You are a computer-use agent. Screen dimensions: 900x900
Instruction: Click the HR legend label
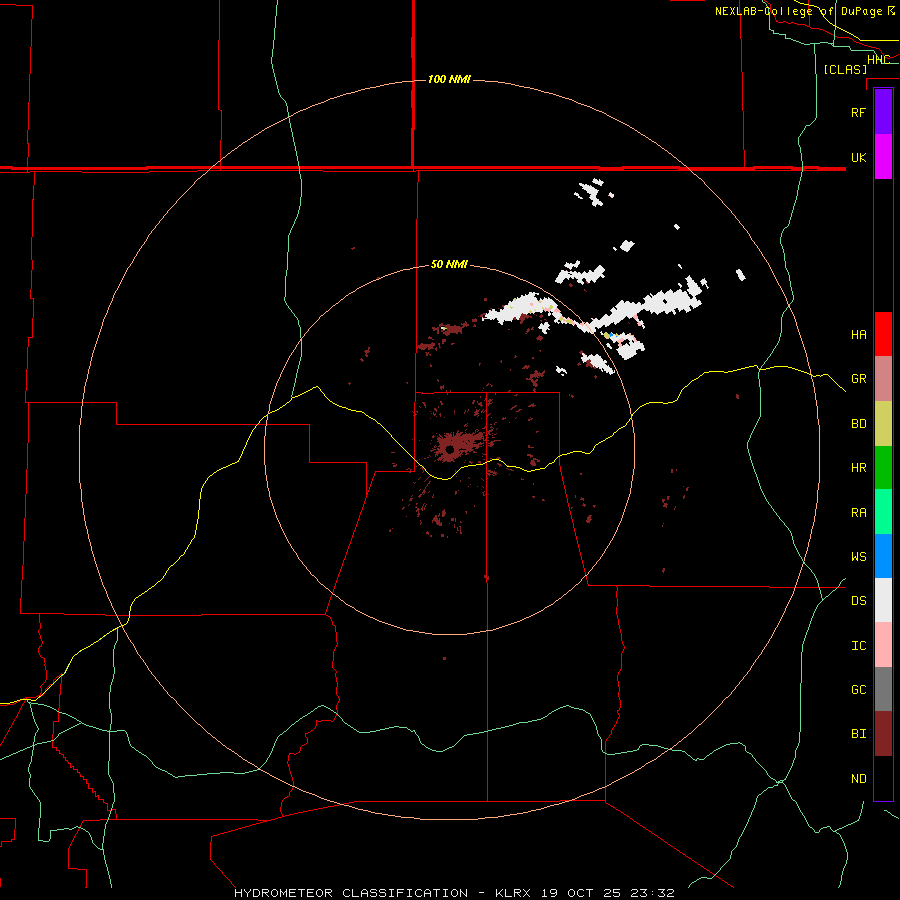pyautogui.click(x=858, y=468)
